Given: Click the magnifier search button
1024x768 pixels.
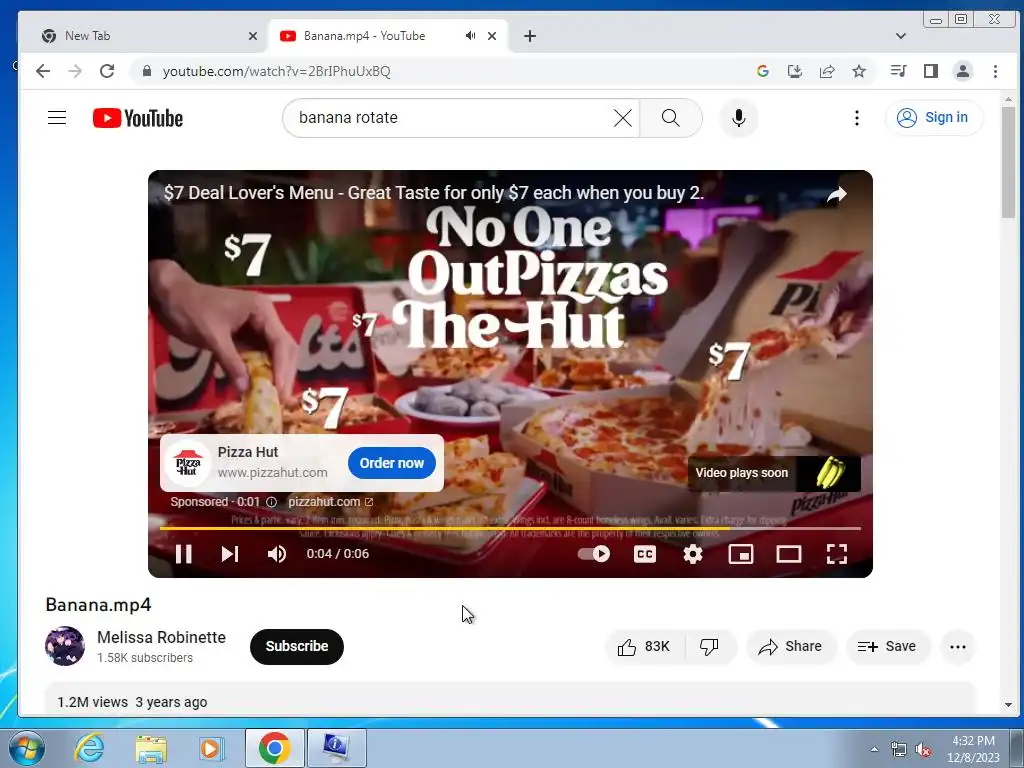Looking at the screenshot, I should pyautogui.click(x=671, y=118).
